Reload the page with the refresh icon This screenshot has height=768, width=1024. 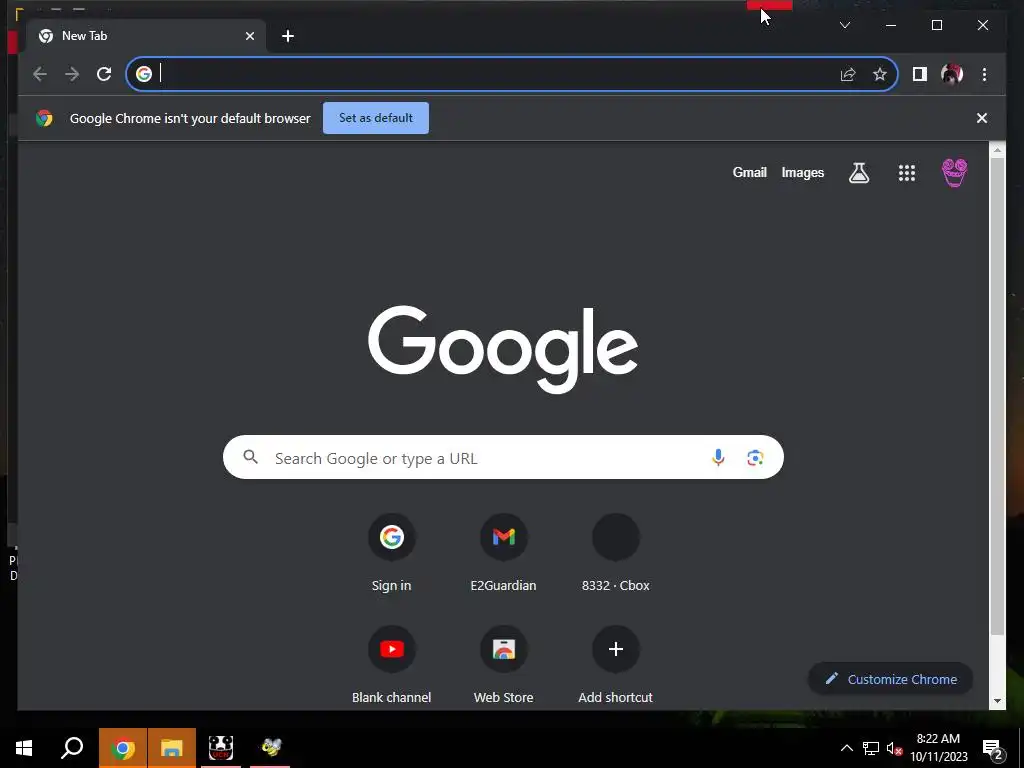104,74
